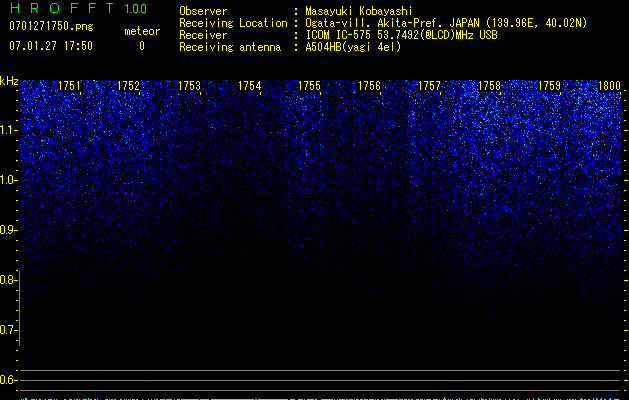Click the HROFFT program title
Image resolution: width=629 pixels, height=400 pixels.
point(62,8)
